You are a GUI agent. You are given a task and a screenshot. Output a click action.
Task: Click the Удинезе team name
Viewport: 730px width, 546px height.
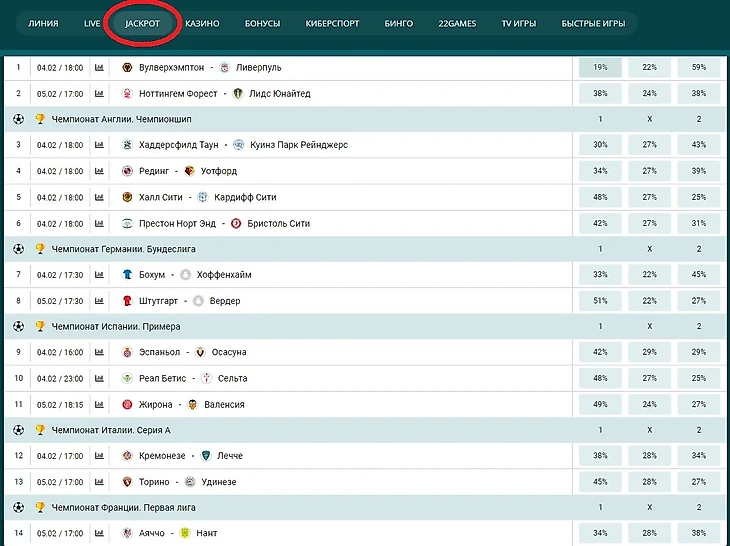pos(219,482)
